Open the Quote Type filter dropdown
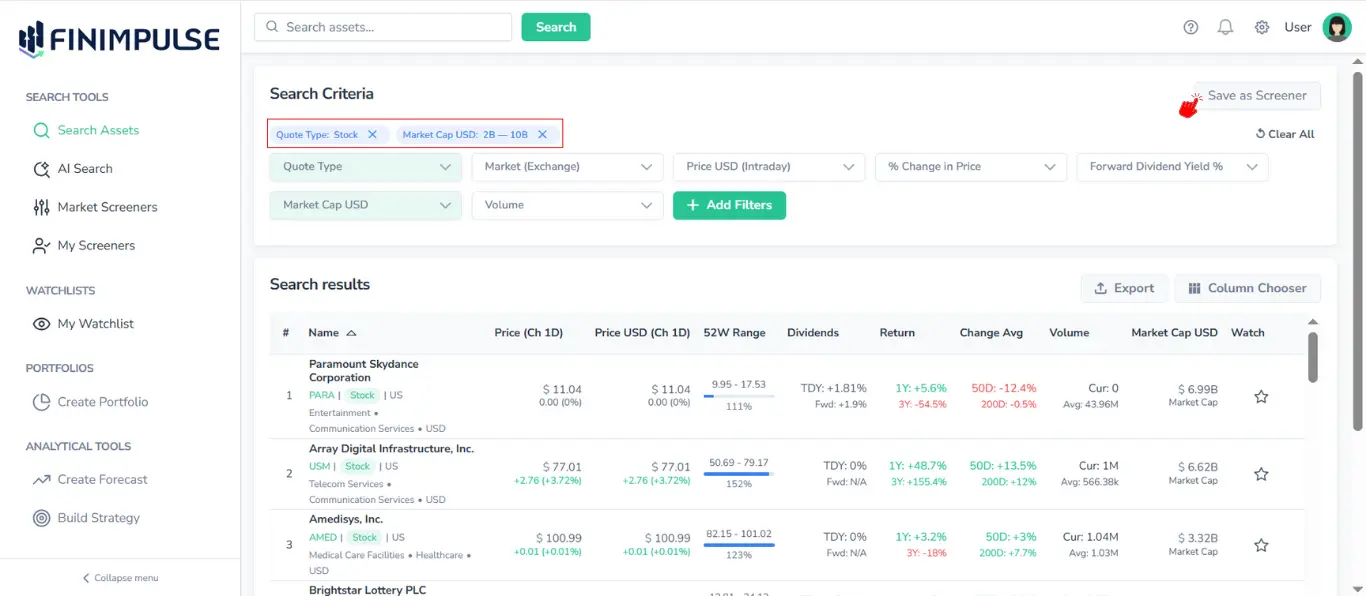This screenshot has height=596, width=1366. tap(365, 167)
